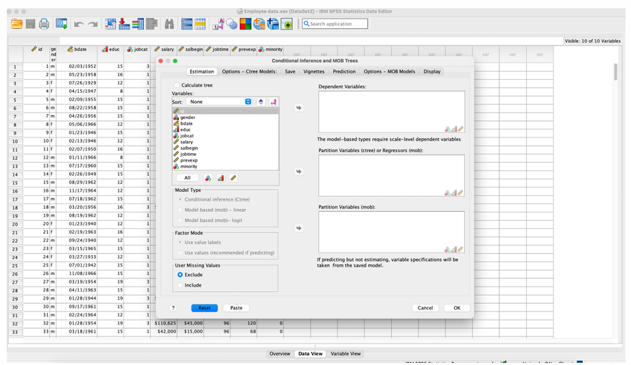Click the prevexp column header in data grid
Screen dimensions: 631x365
(243, 49)
